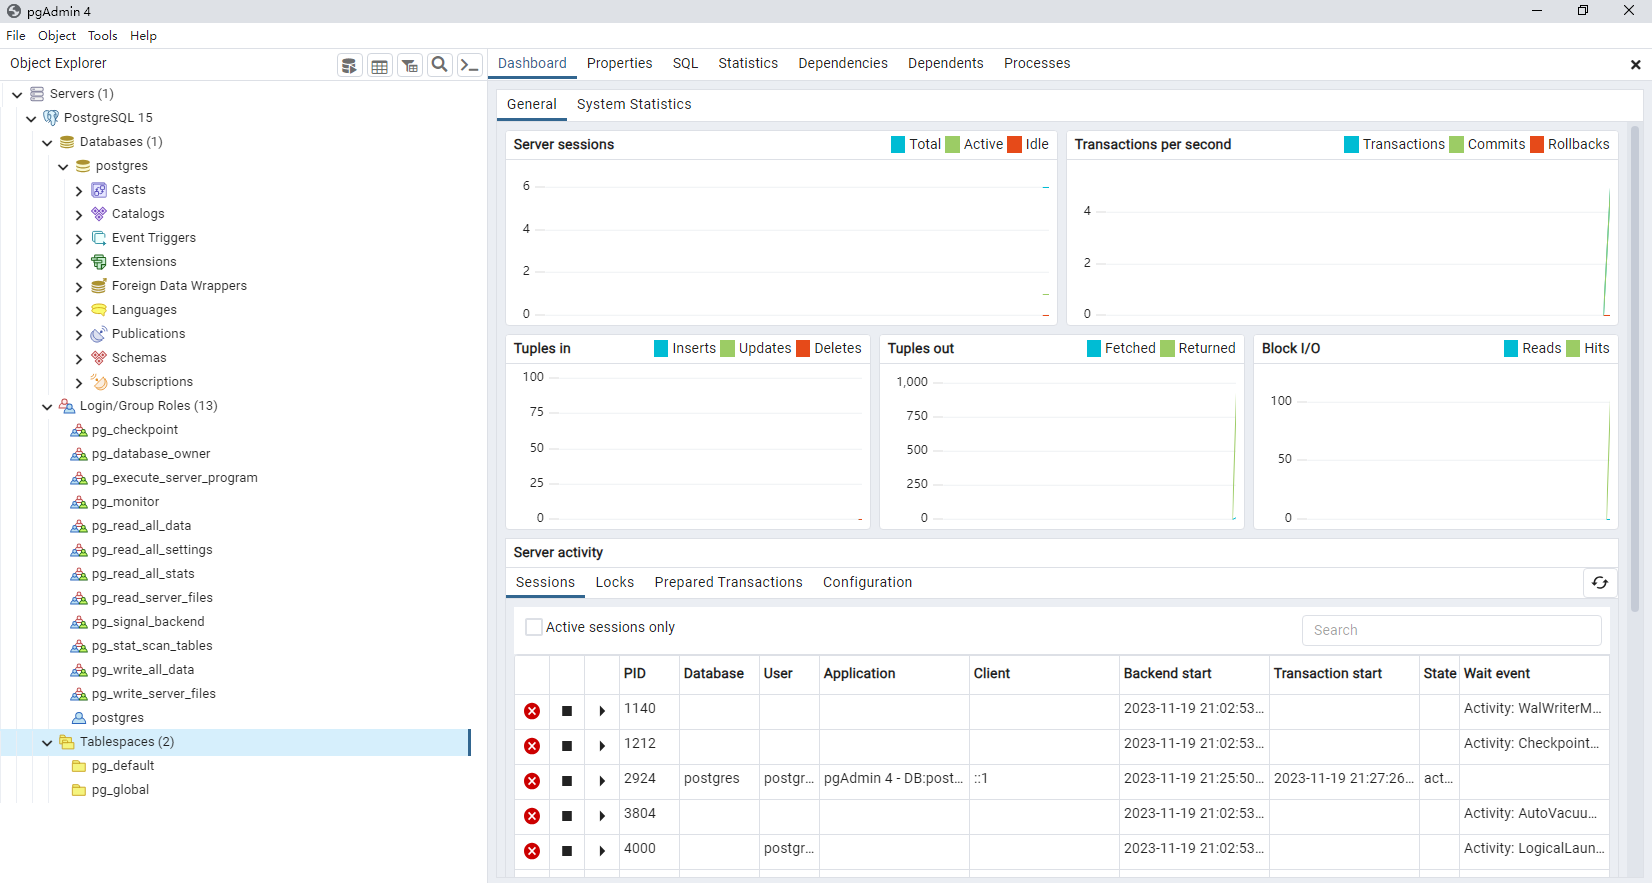Open the Locks tab
Viewport: 1652px width, 883px height.
pyautogui.click(x=614, y=582)
